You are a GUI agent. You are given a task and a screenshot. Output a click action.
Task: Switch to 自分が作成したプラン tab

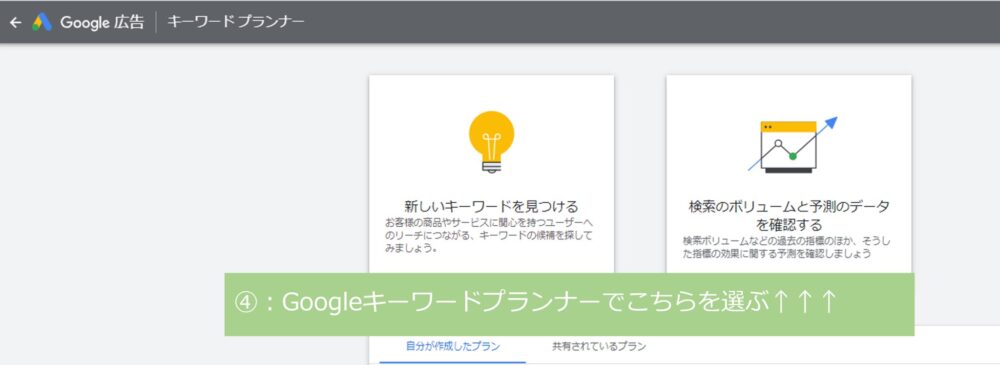(x=453, y=346)
